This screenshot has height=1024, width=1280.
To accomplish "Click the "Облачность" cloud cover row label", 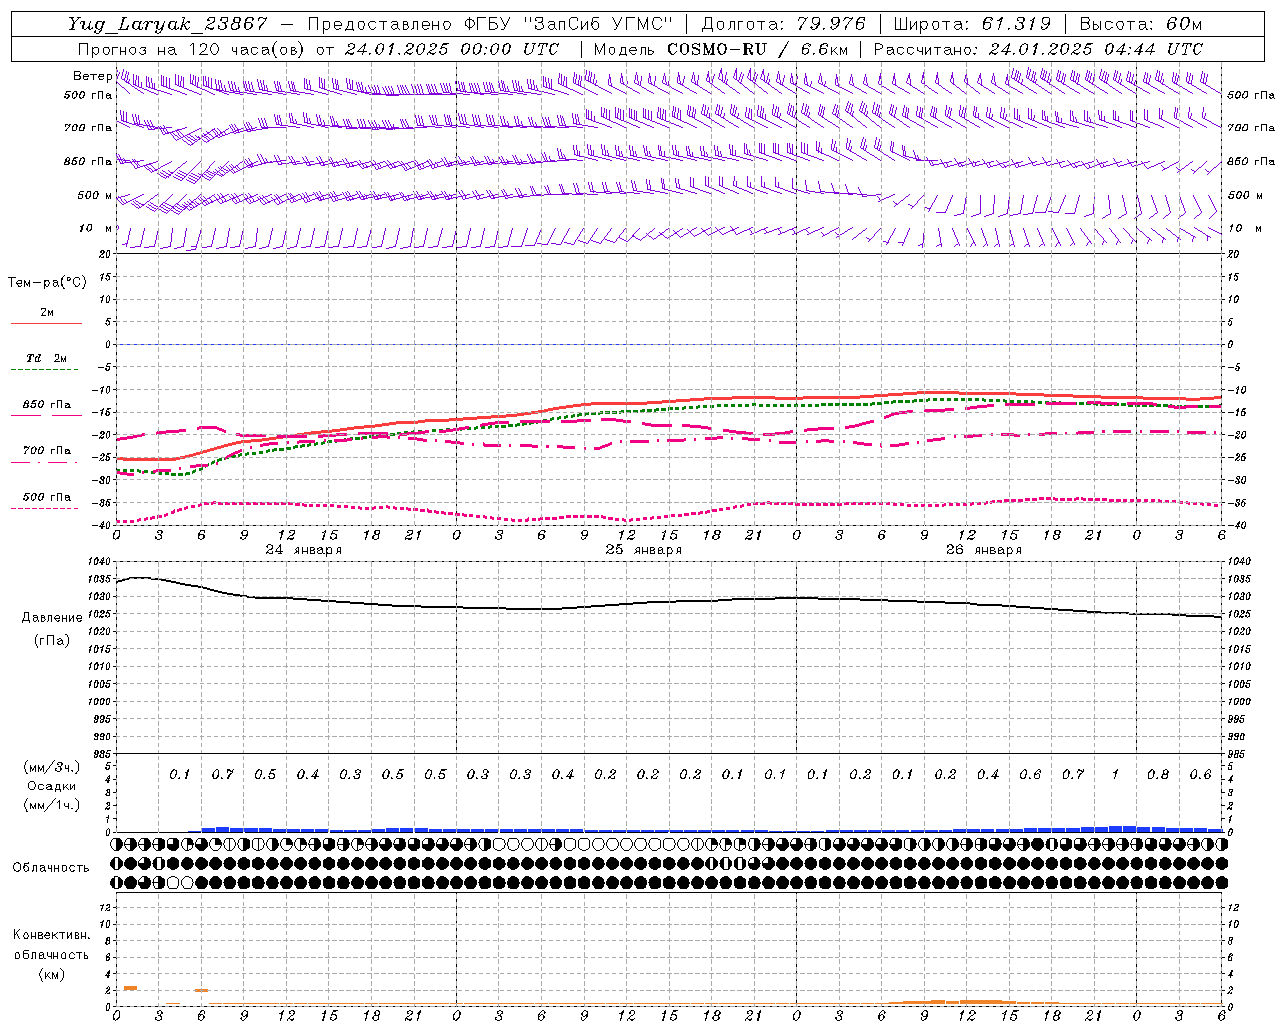I will pos(51,868).
